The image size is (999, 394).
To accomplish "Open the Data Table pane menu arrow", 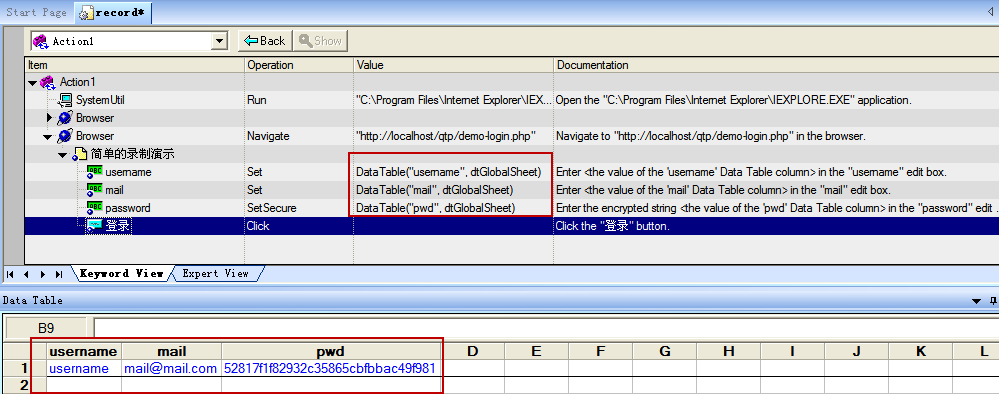I will 976,301.
